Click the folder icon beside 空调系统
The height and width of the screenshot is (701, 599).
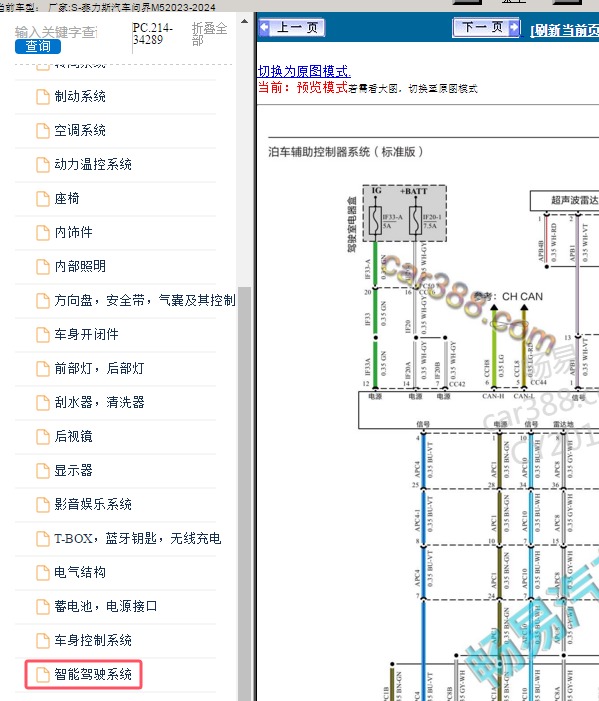(x=43, y=131)
